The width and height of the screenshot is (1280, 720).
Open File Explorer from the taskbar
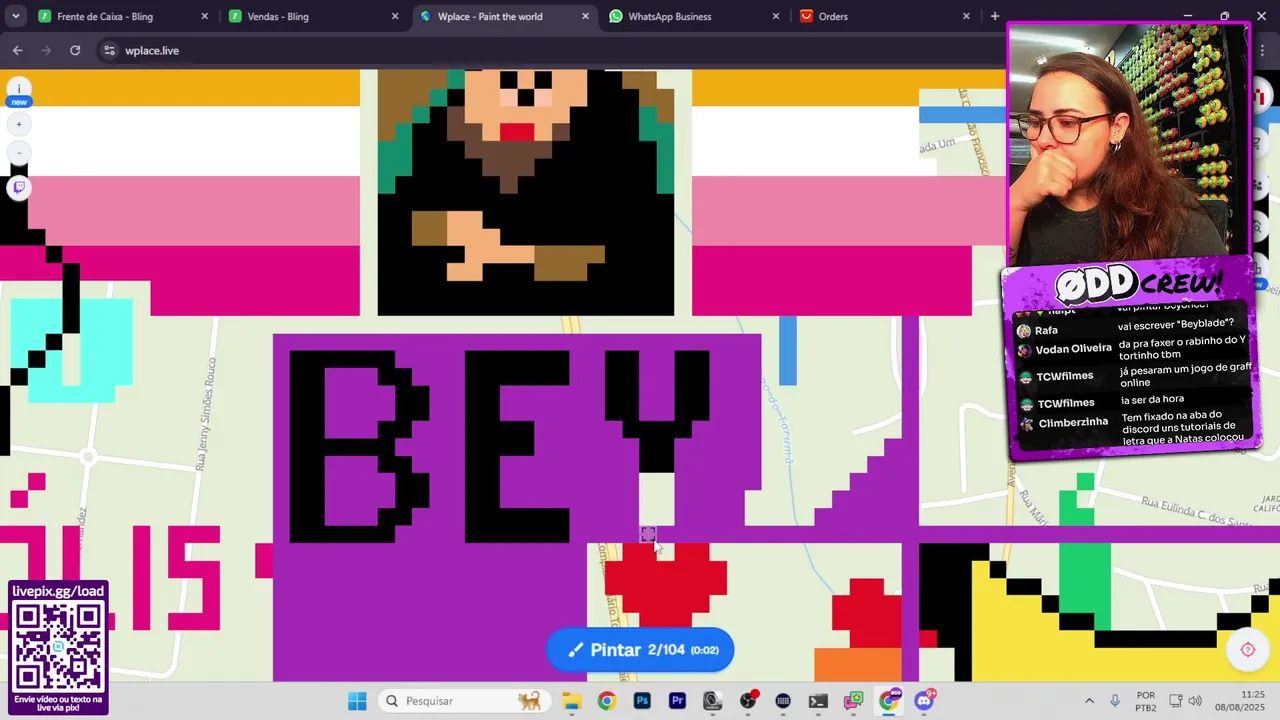(x=571, y=701)
